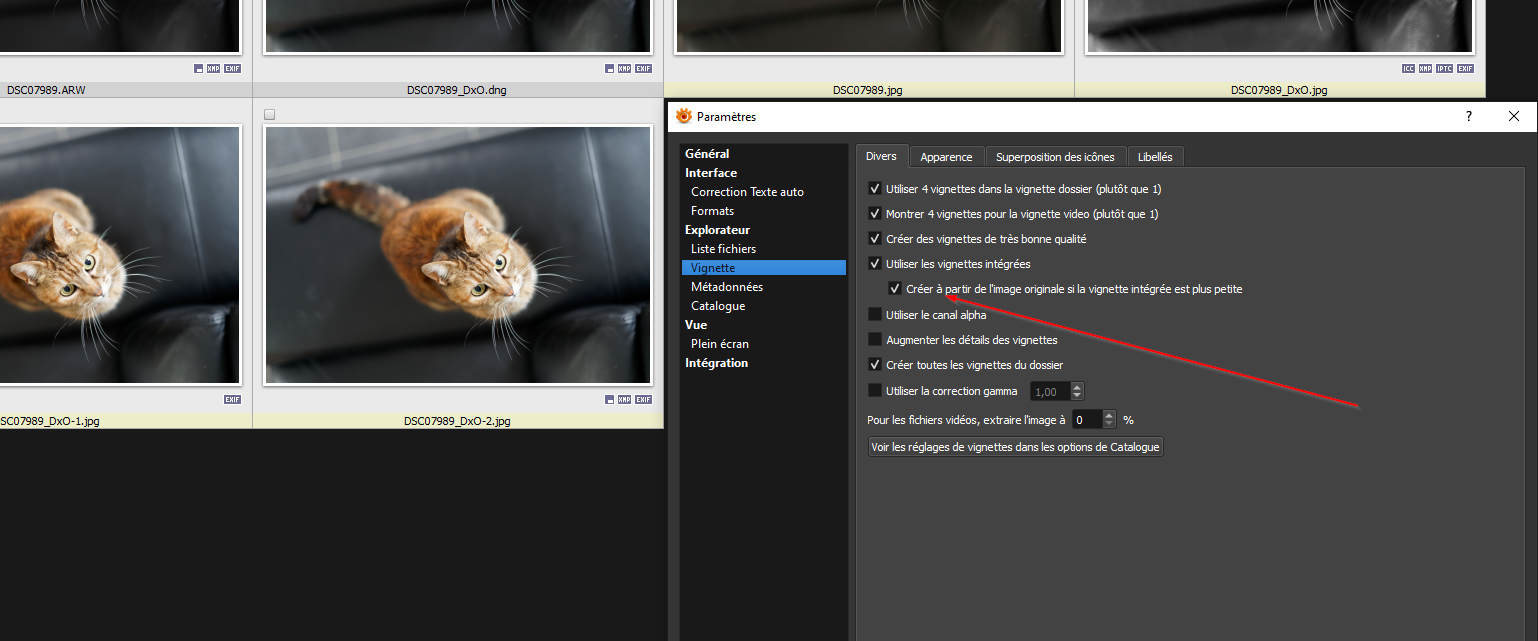Click the IPTC badge under DSC07989_DxO.jpg

click(x=1445, y=69)
